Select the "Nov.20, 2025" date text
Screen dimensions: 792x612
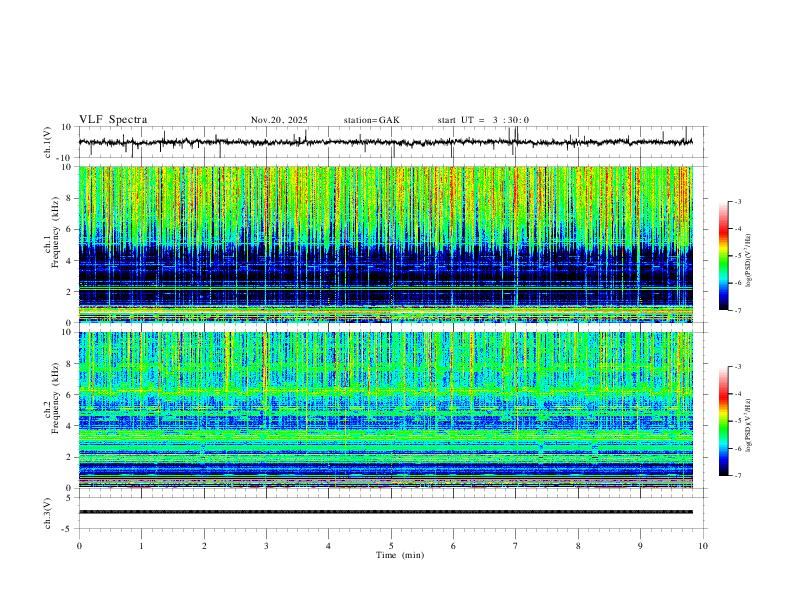(279, 120)
